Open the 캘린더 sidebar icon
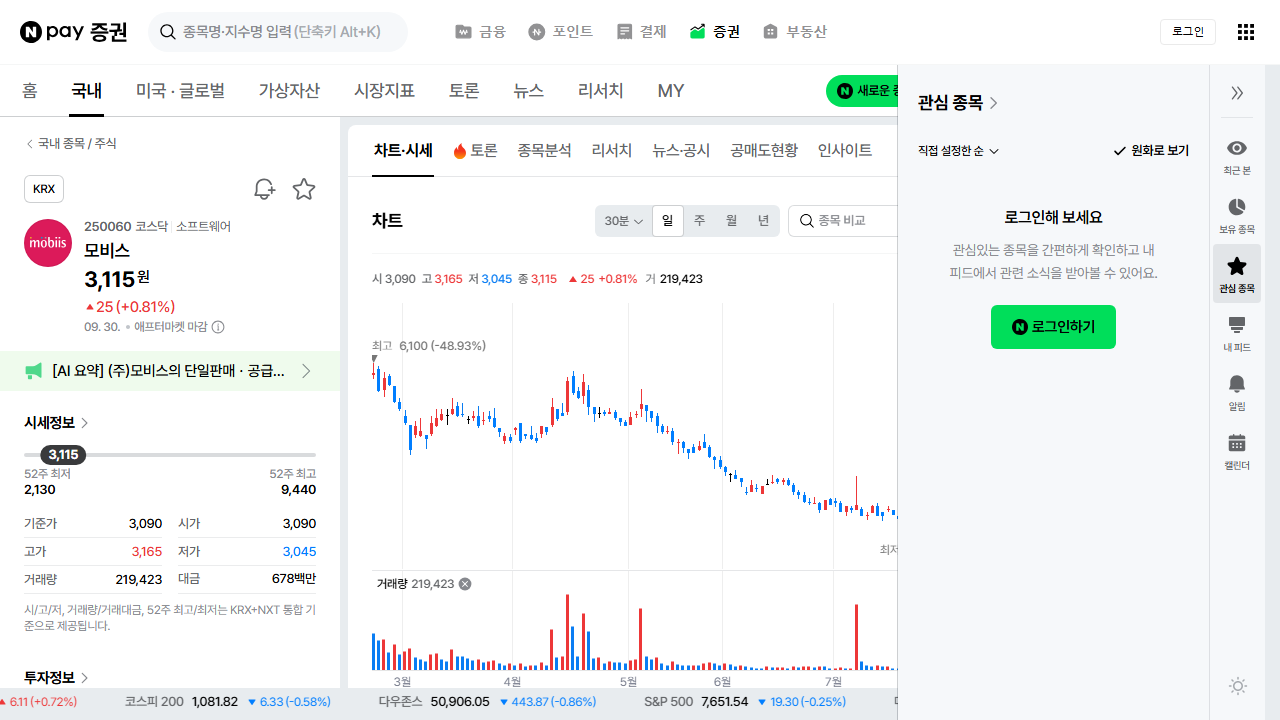The height and width of the screenshot is (720, 1280). click(x=1237, y=451)
